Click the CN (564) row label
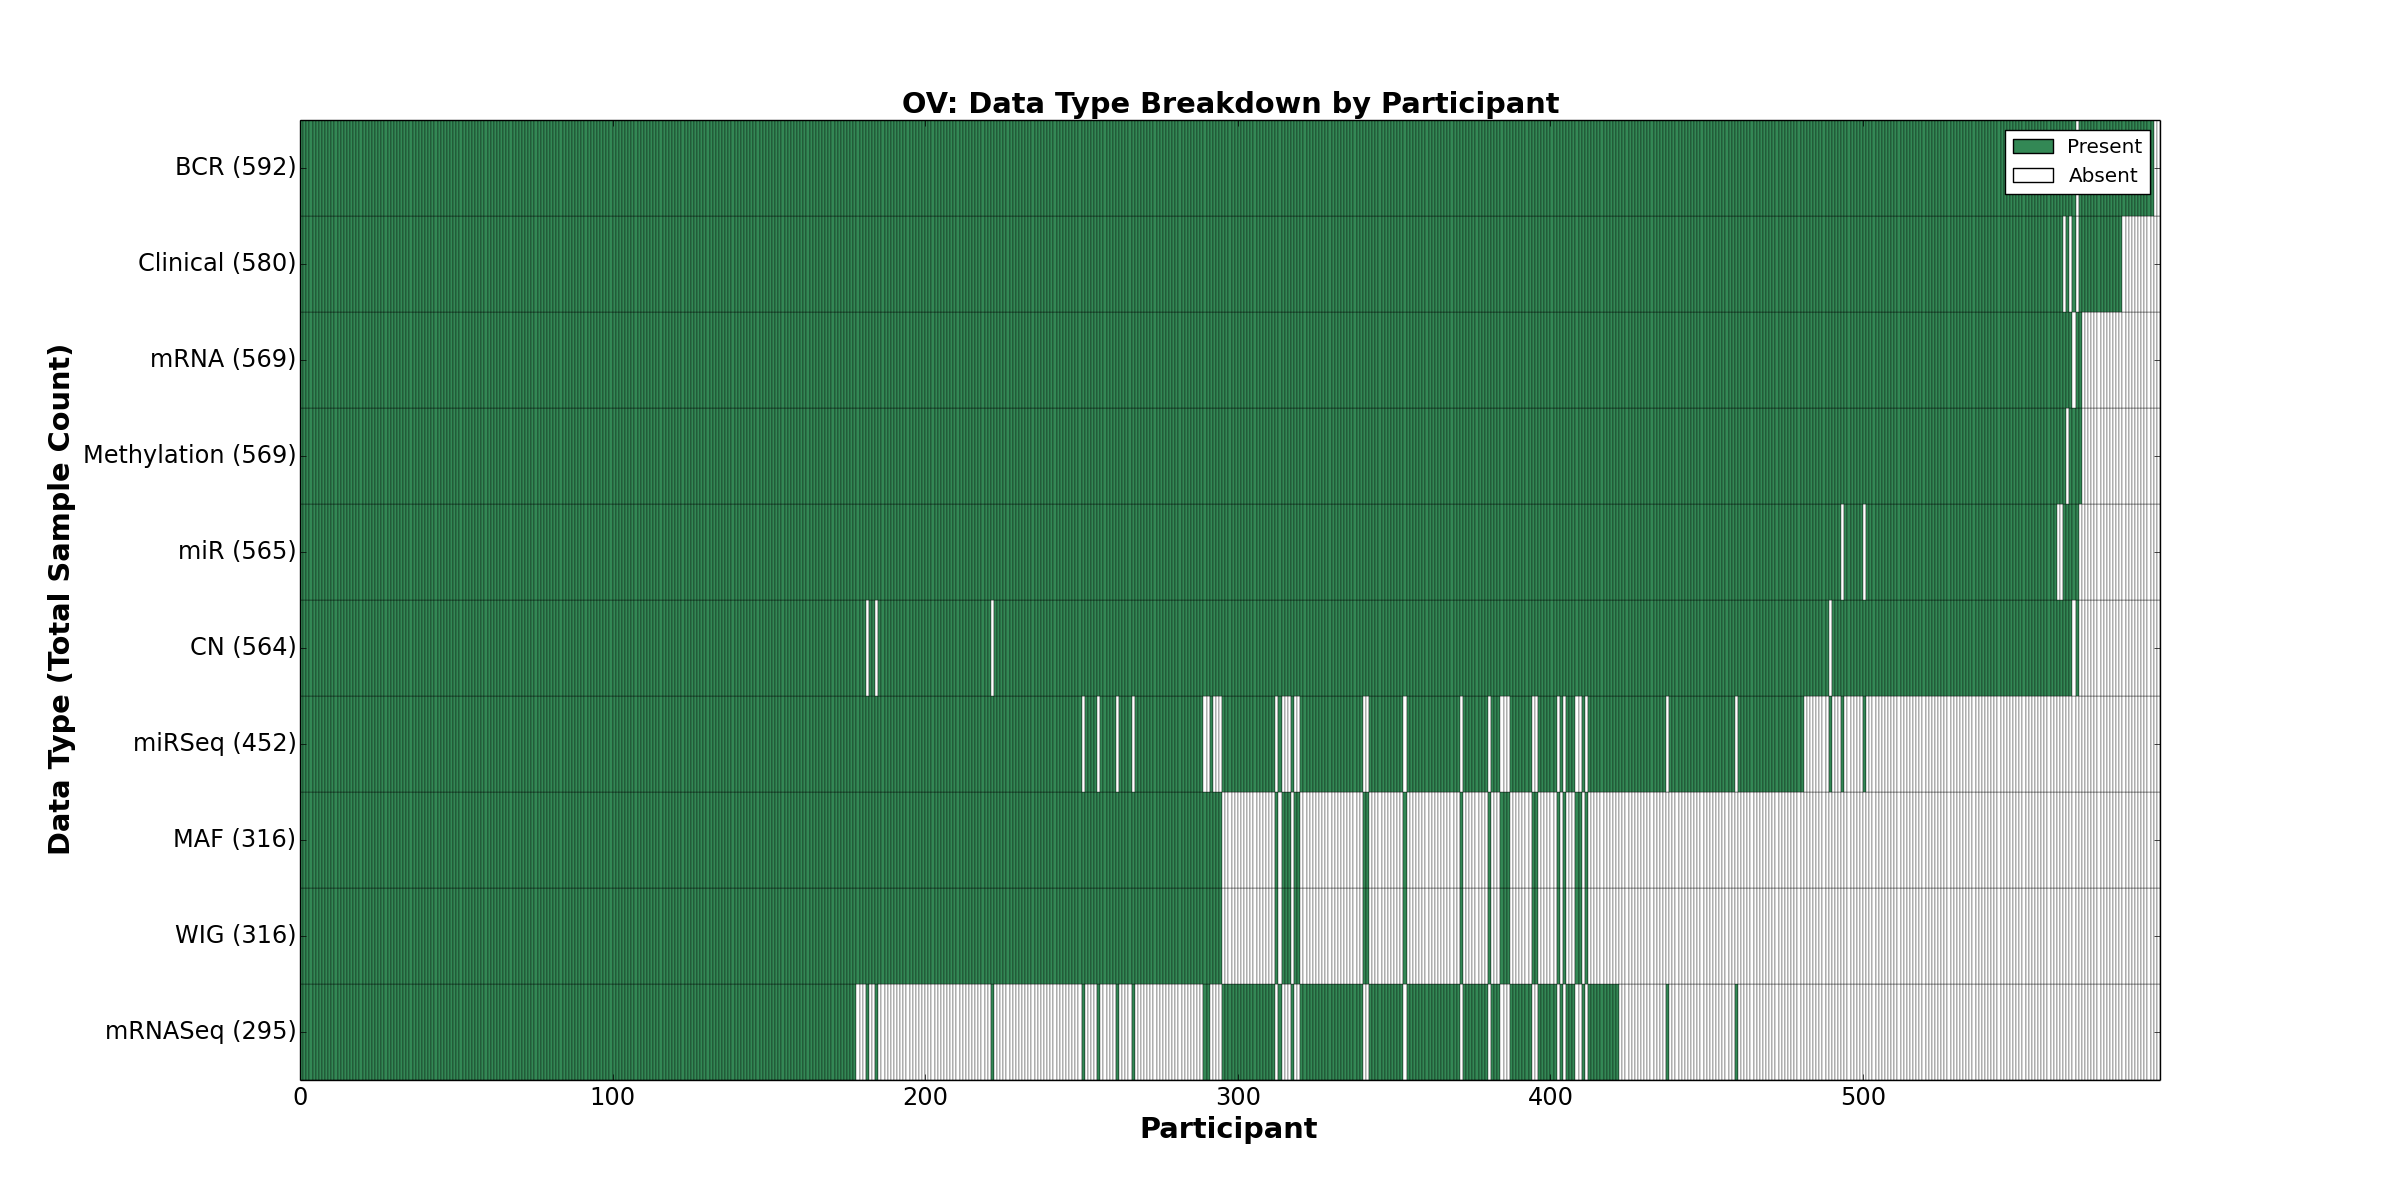Image resolution: width=2400 pixels, height=1200 pixels. point(242,647)
